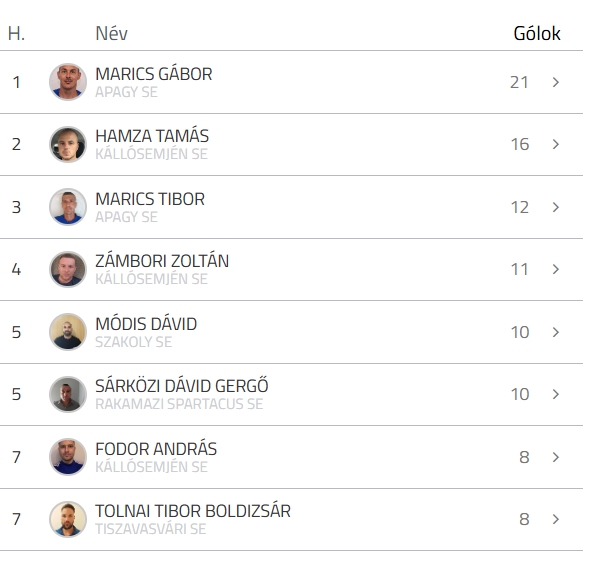Screen dimensions: 589x561
Task: Sort by the Név column header
Action: 112,33
